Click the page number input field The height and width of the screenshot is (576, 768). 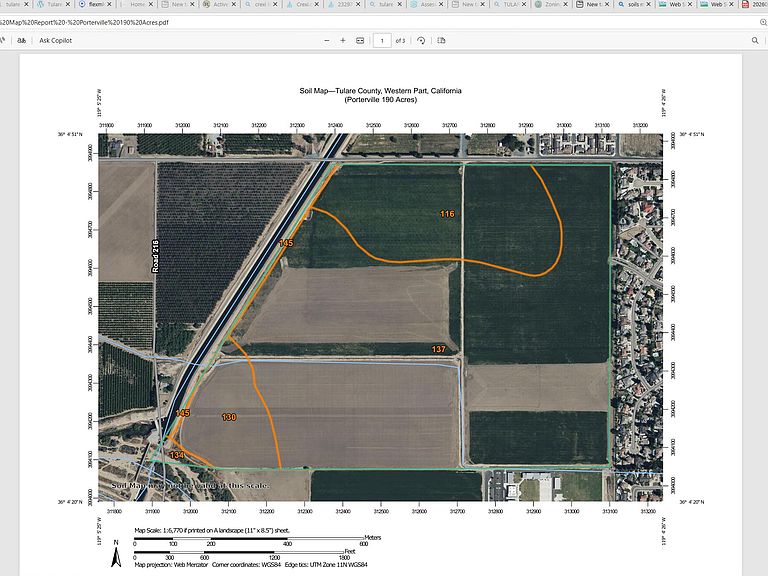(x=382, y=41)
